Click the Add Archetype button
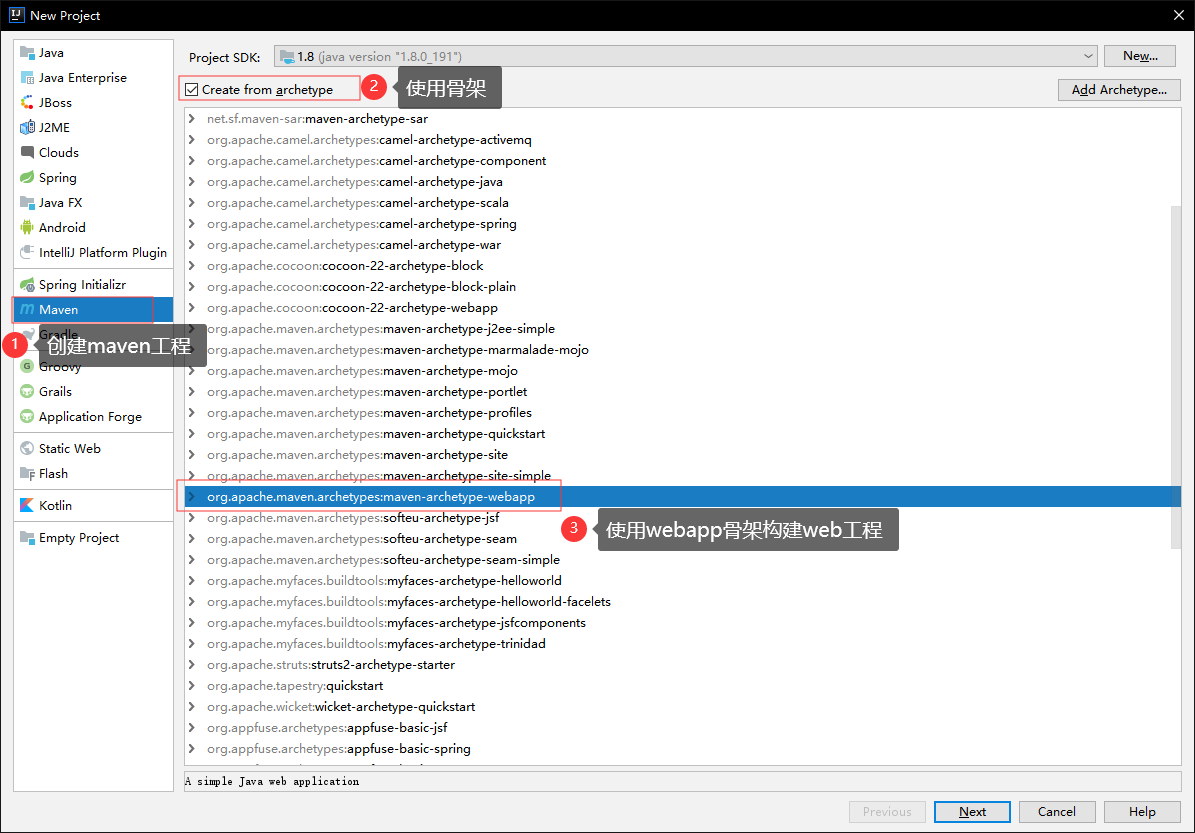This screenshot has width=1195, height=833. (1119, 90)
